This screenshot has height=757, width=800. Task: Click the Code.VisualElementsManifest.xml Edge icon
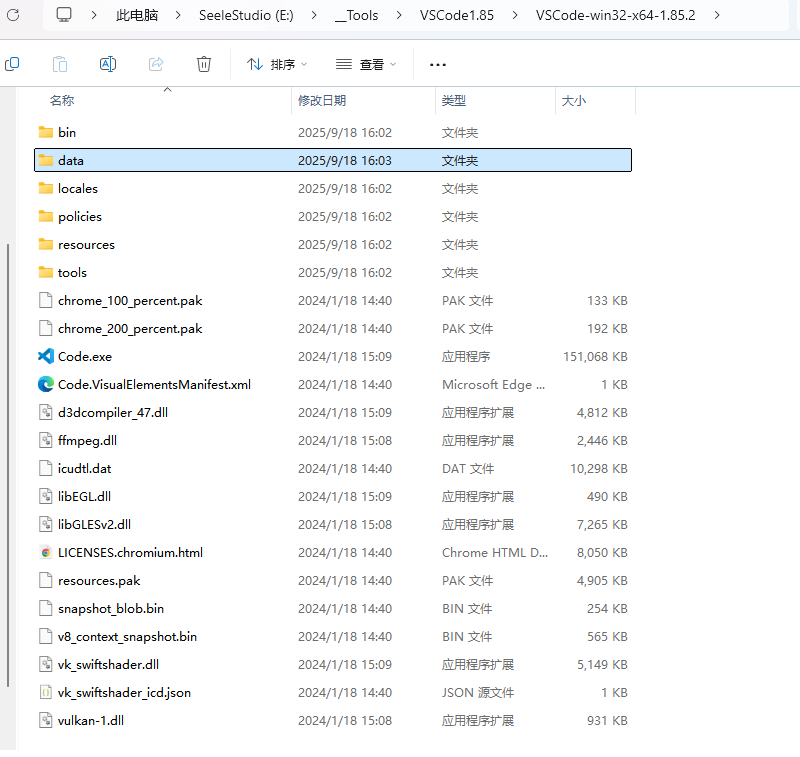[45, 384]
